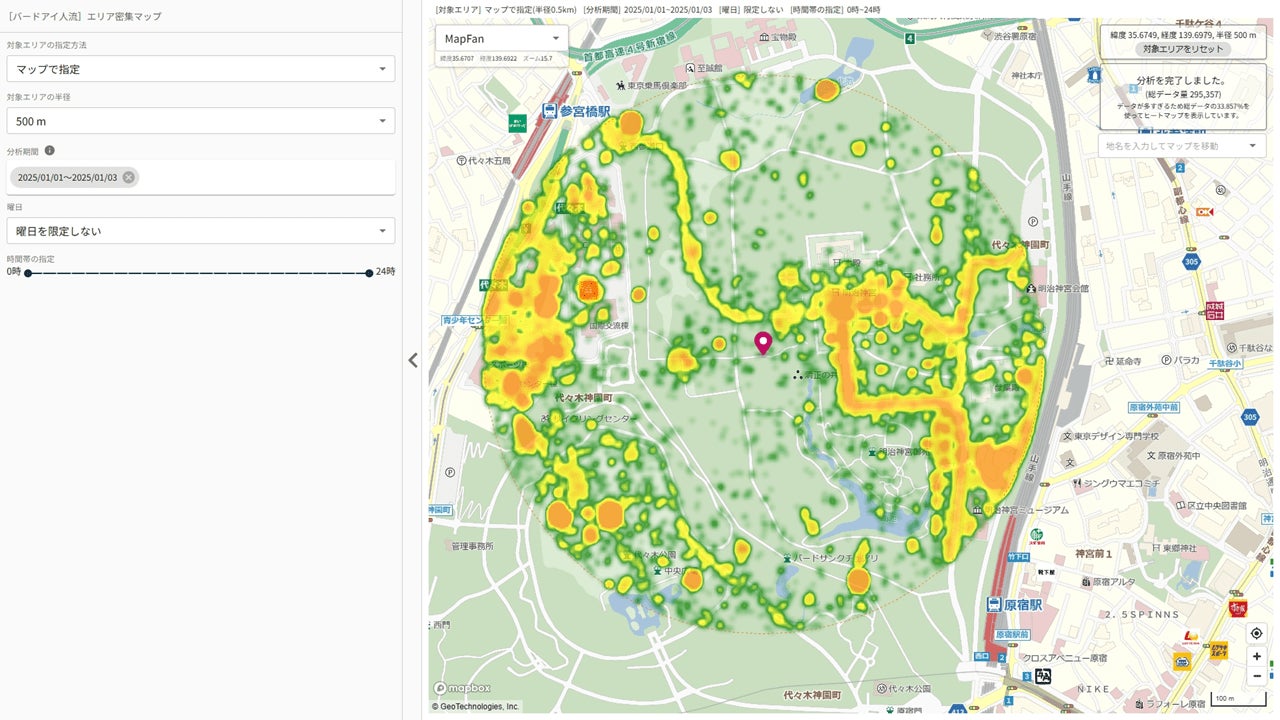Click the 原宿駅 train station icon
This screenshot has height=720, width=1280.
tap(993, 605)
